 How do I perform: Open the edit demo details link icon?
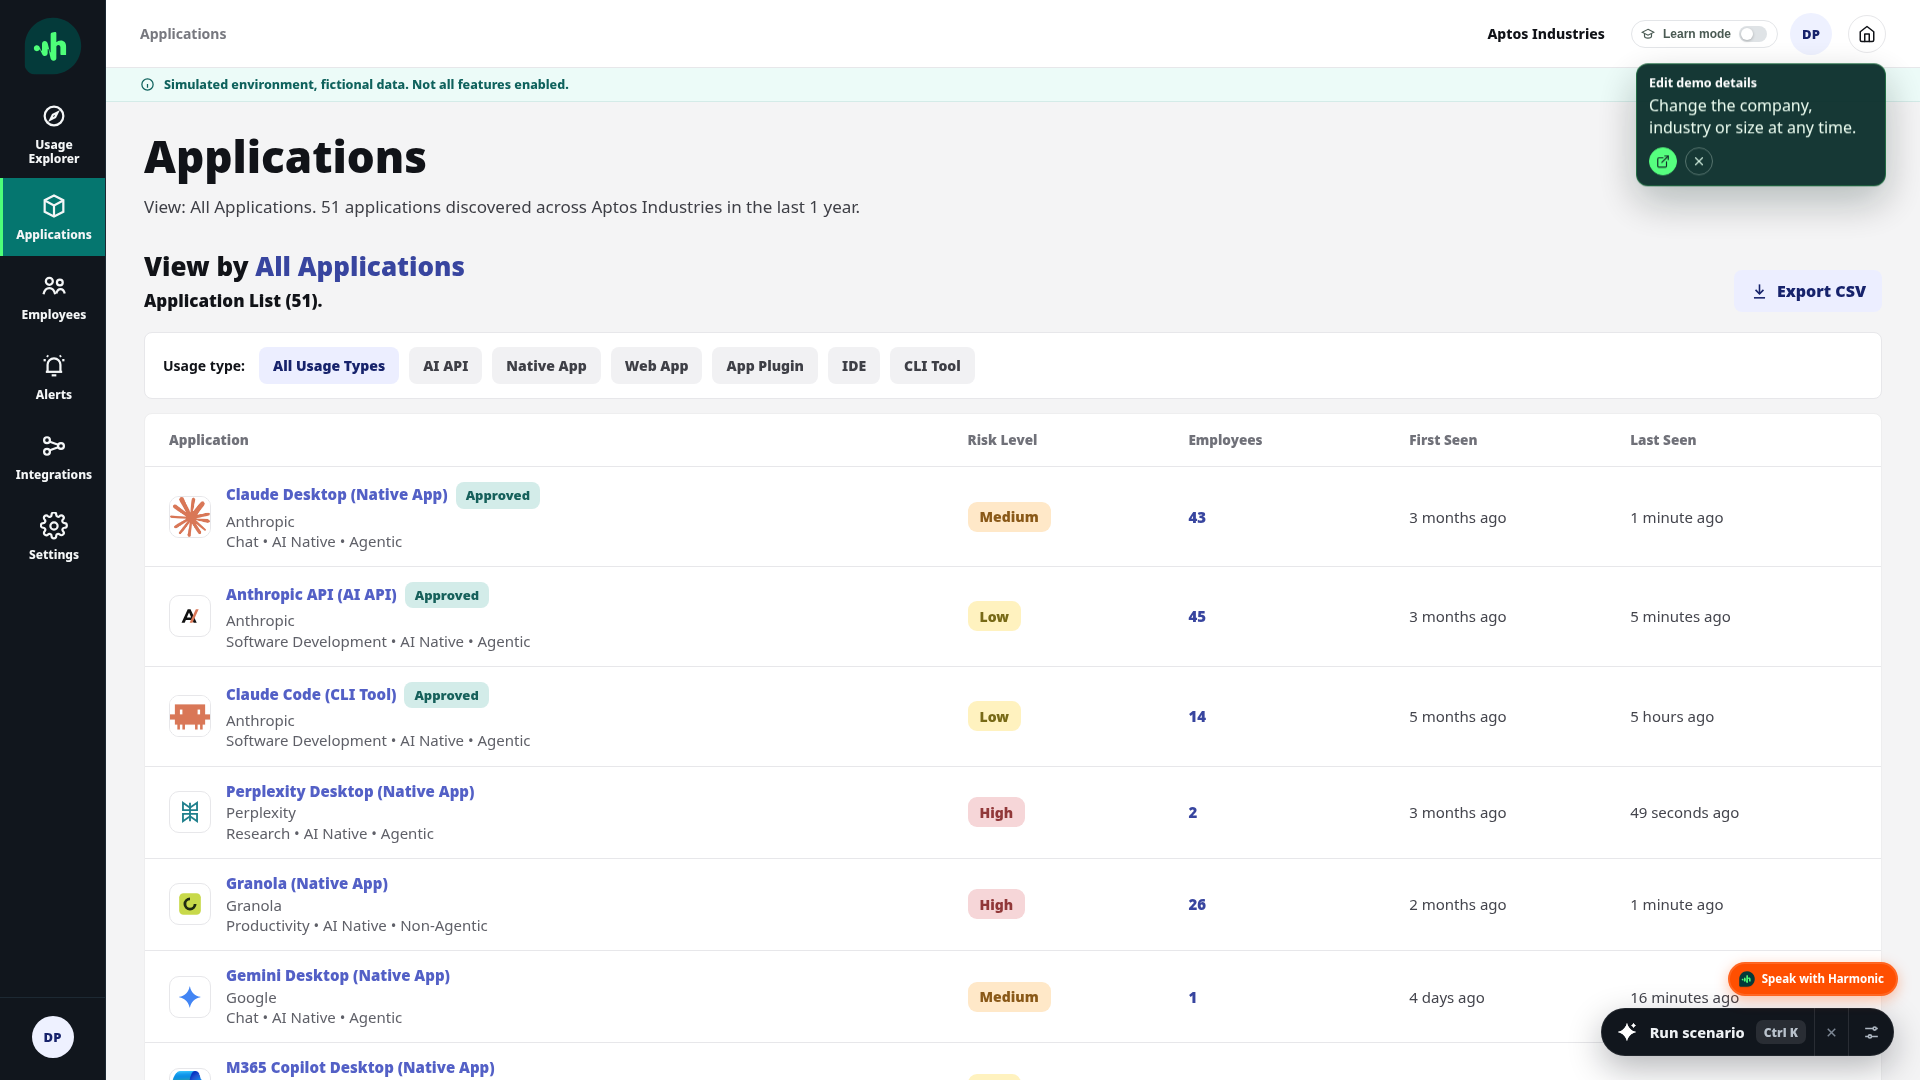(x=1663, y=161)
